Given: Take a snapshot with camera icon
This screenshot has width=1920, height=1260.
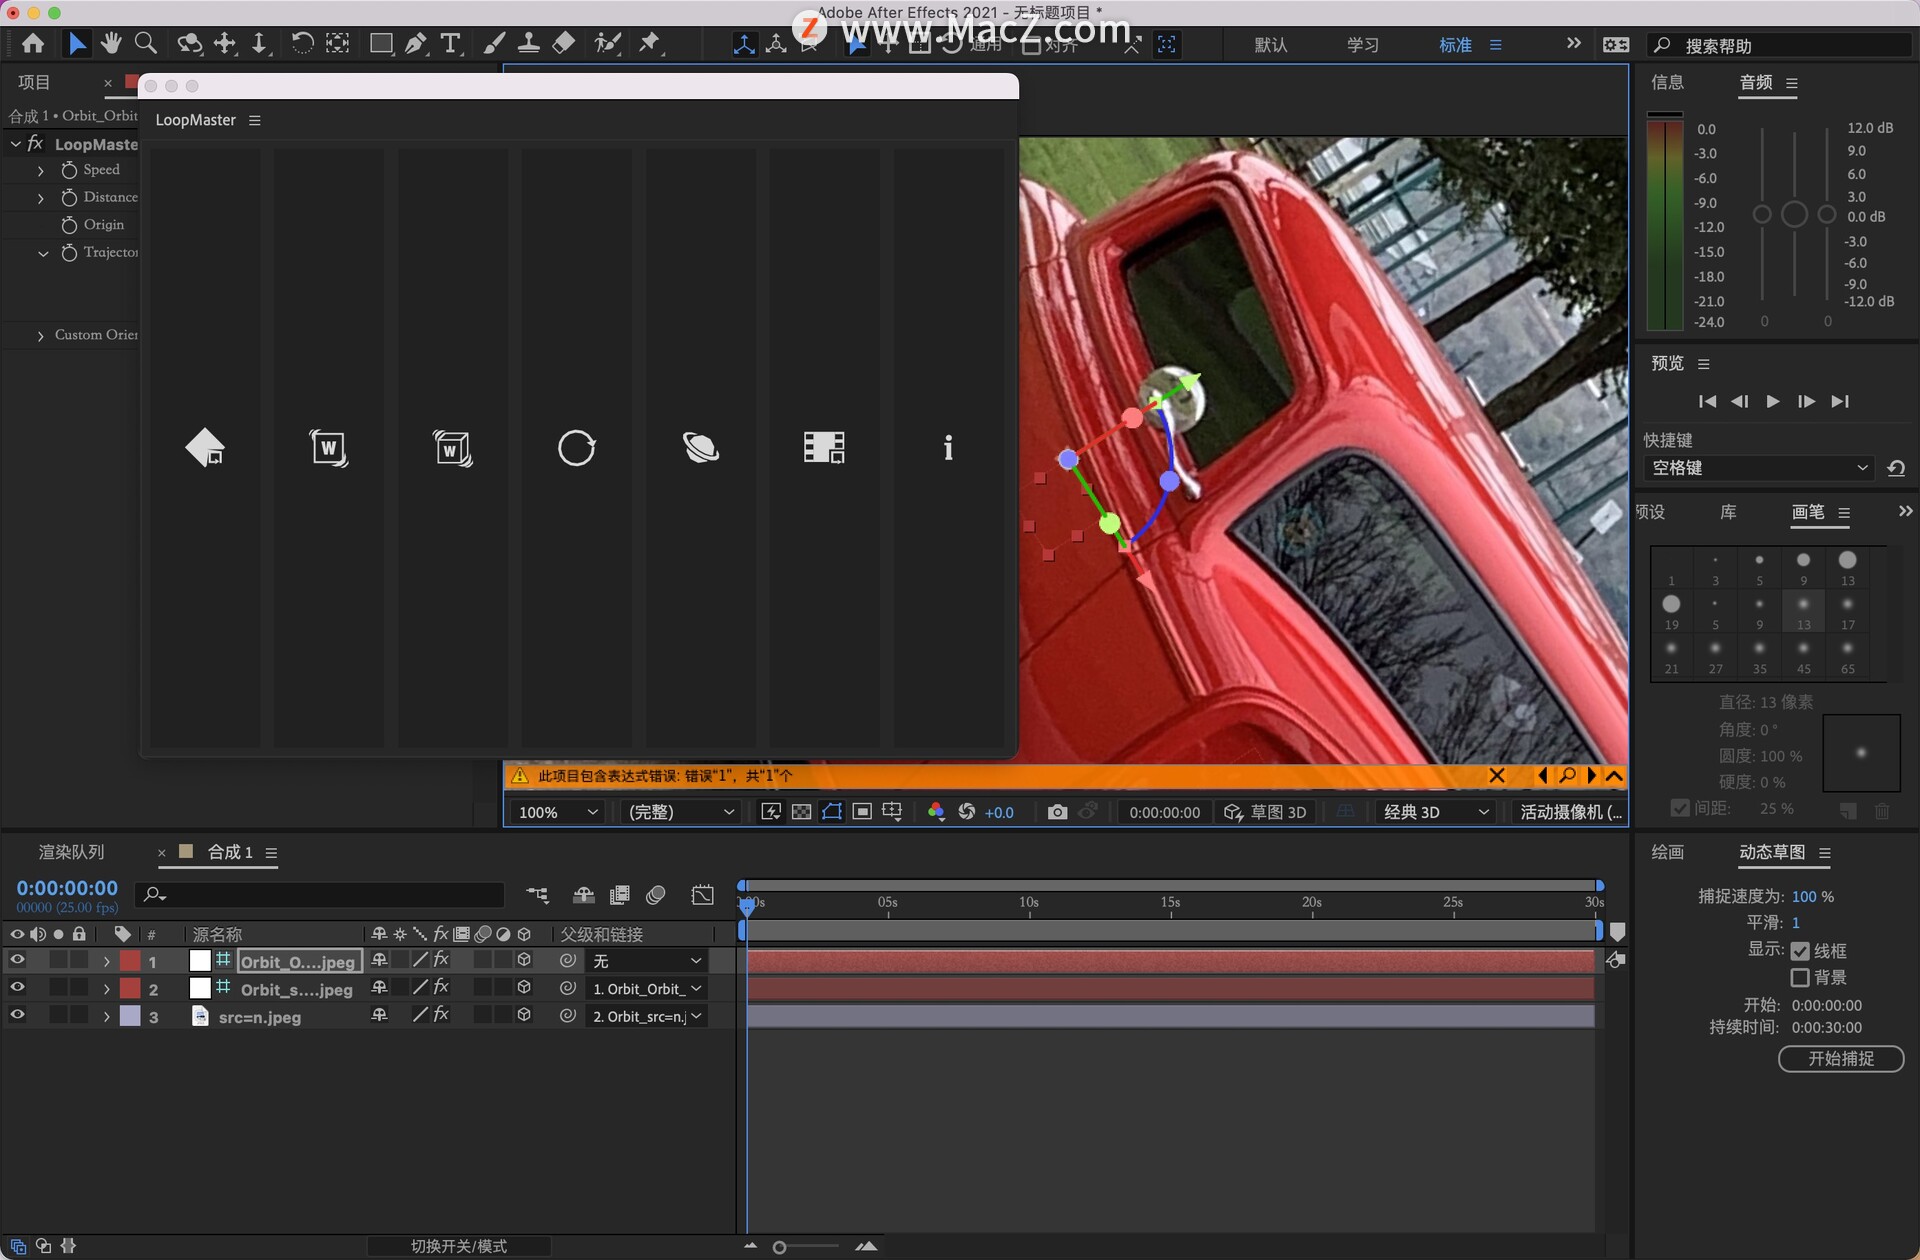Looking at the screenshot, I should click(x=1057, y=812).
